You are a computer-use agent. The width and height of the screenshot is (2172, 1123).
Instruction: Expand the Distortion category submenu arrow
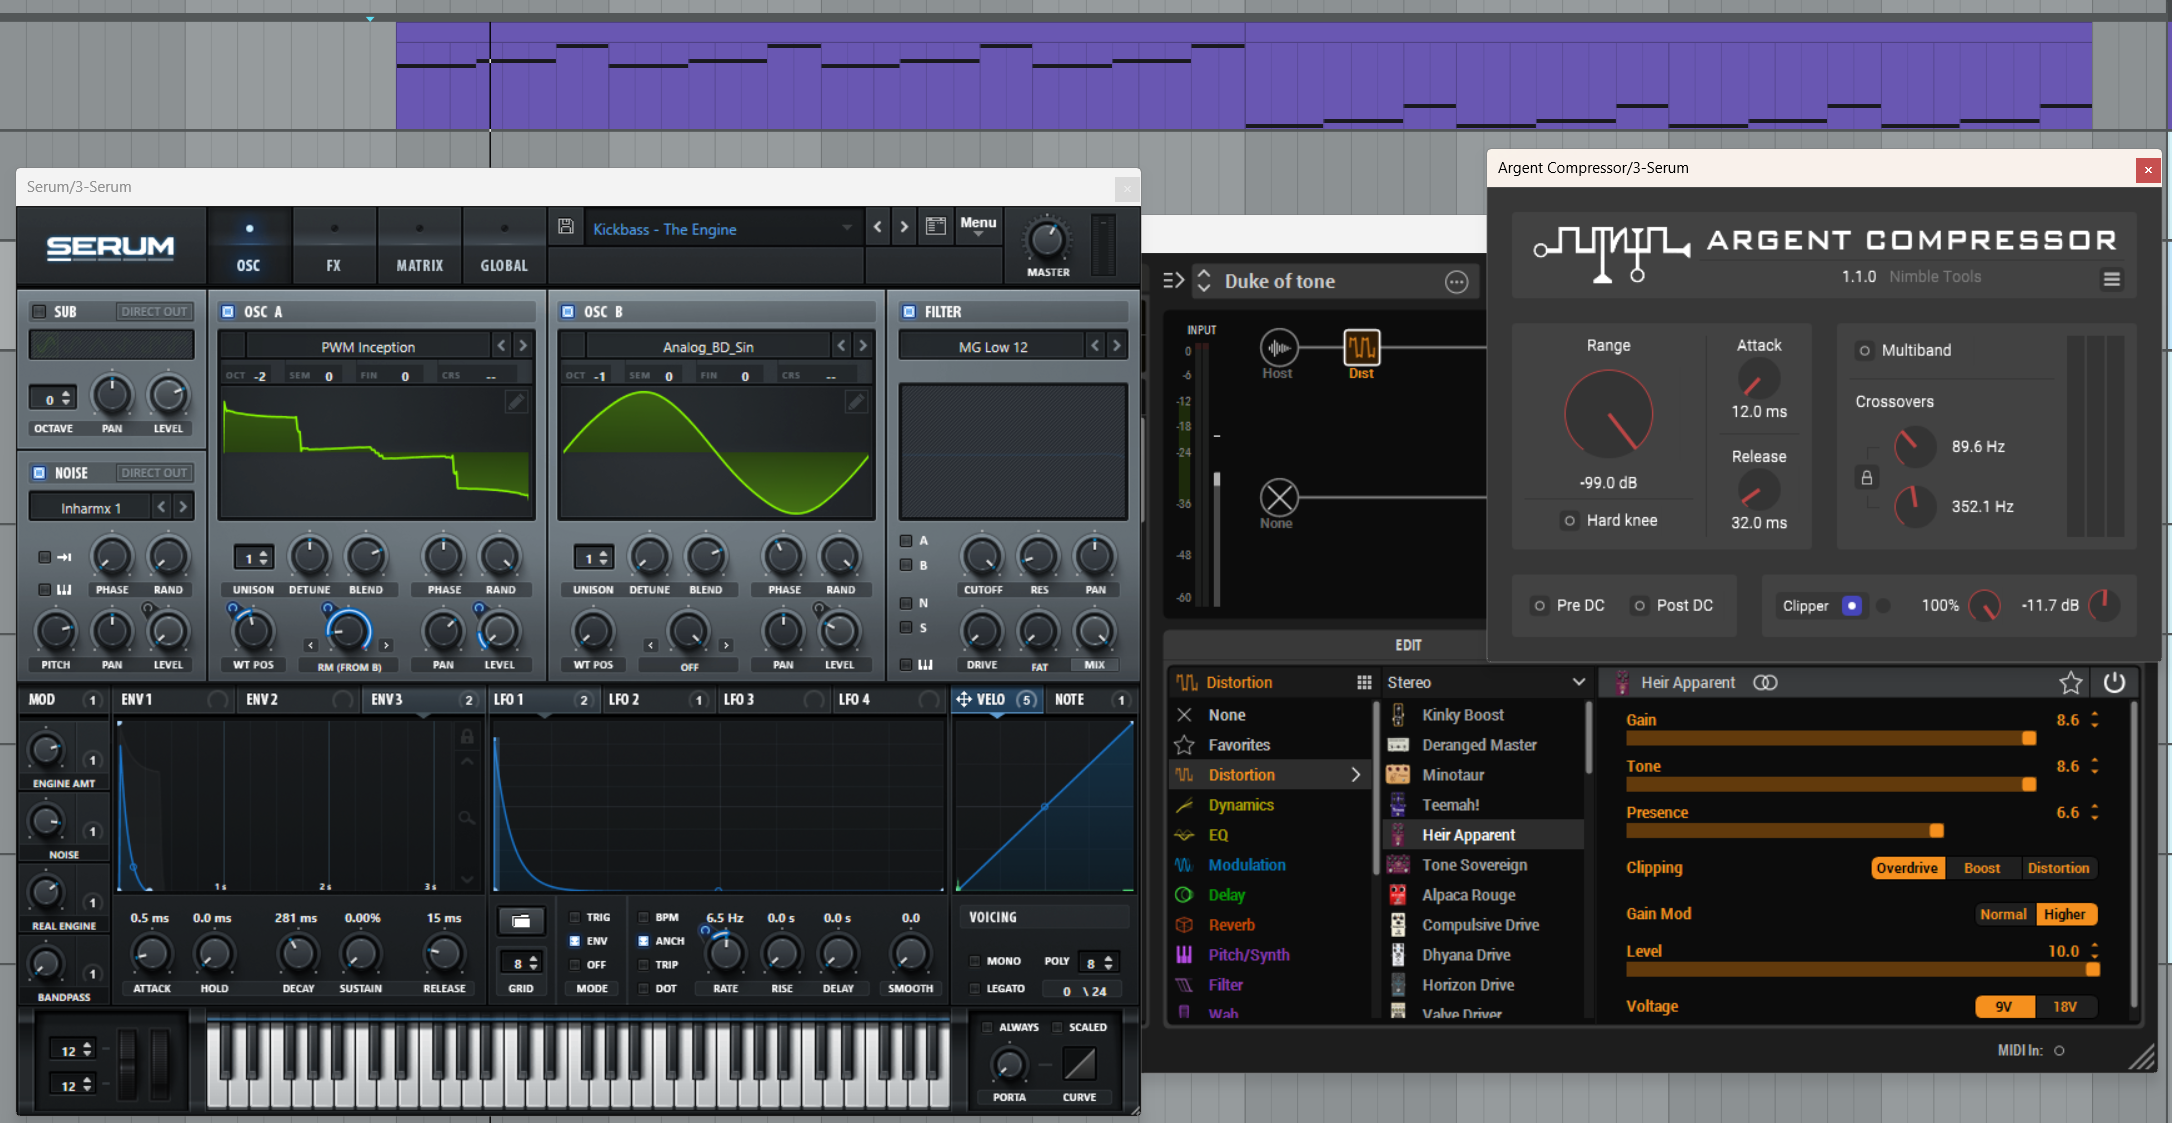tap(1356, 775)
